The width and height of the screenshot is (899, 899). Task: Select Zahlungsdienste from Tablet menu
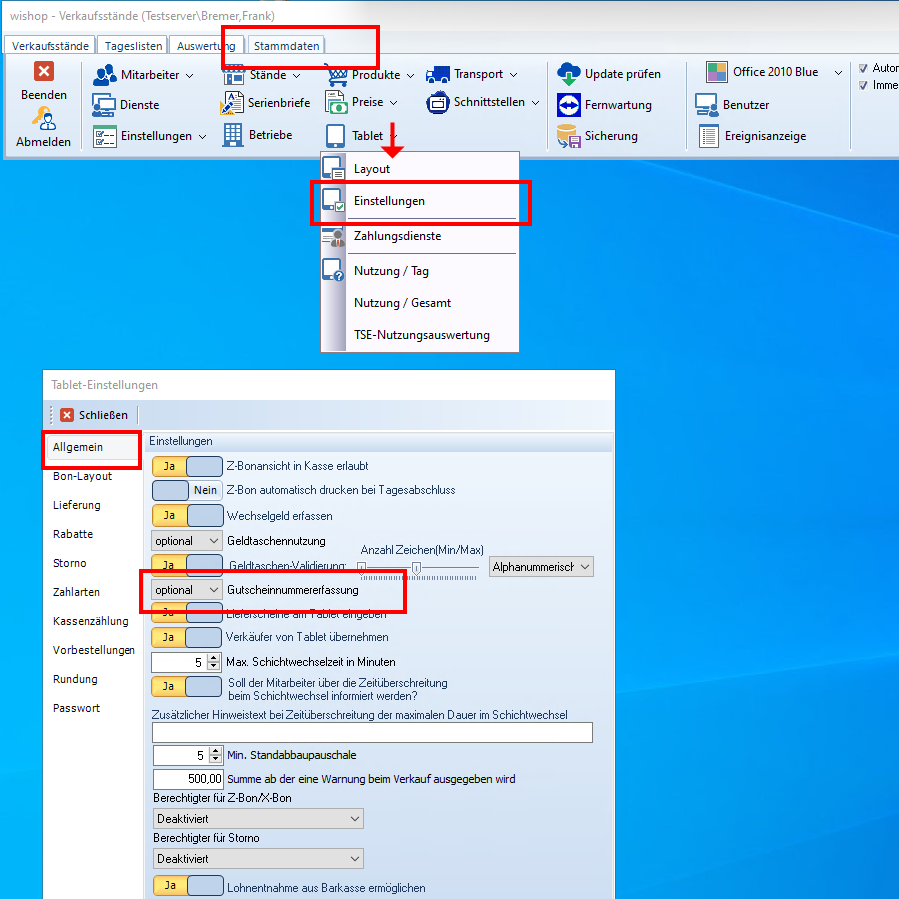[397, 236]
